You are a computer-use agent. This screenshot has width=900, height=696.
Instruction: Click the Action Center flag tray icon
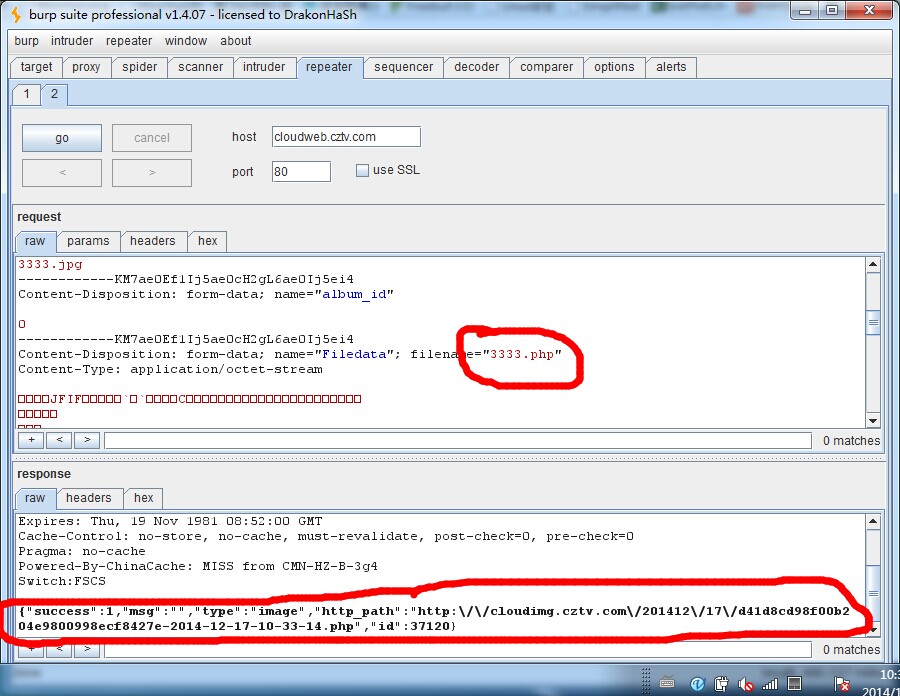tap(841, 683)
